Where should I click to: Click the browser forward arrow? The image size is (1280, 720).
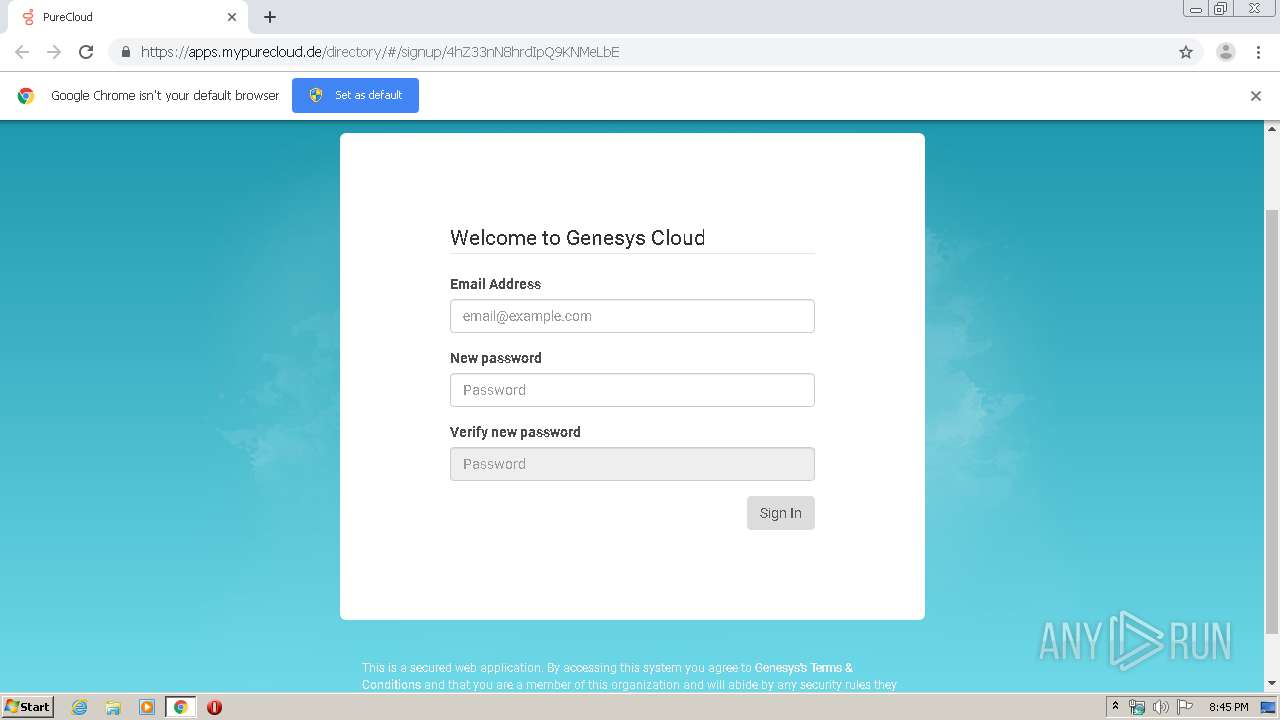point(54,52)
